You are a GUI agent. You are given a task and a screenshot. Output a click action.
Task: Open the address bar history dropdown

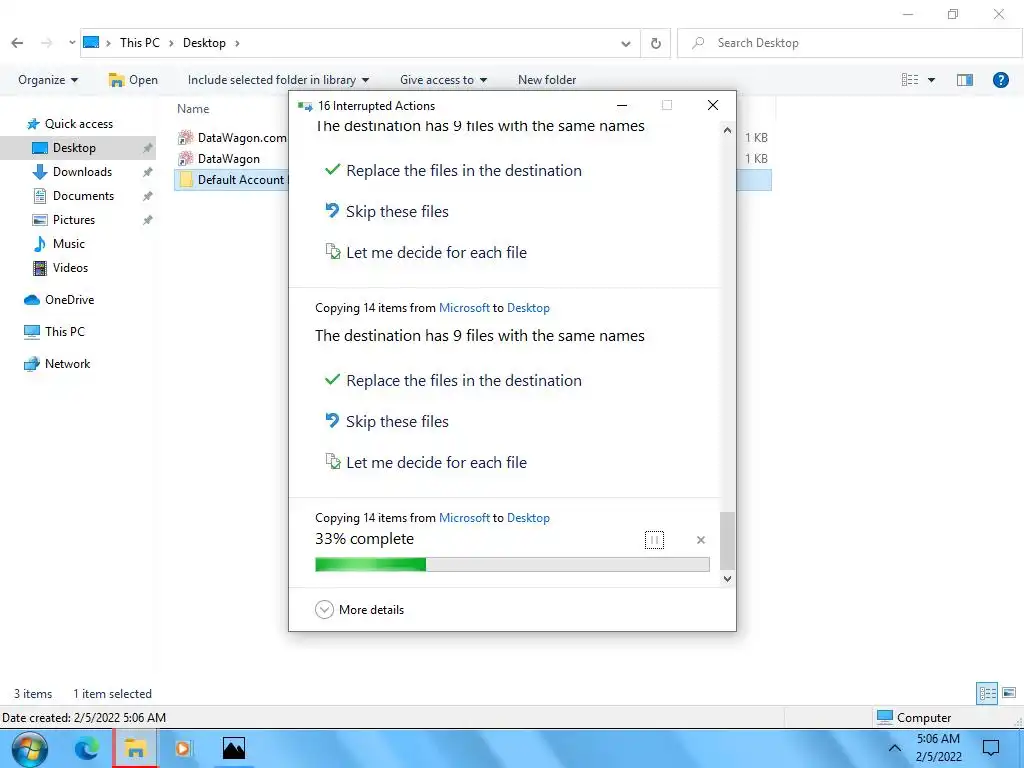click(626, 43)
